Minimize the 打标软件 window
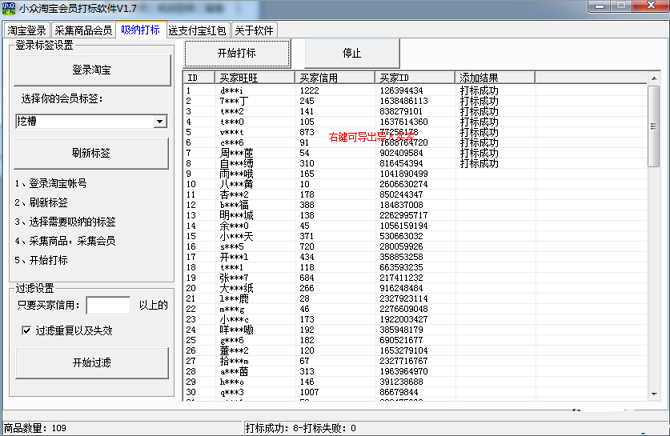 coord(599,6)
